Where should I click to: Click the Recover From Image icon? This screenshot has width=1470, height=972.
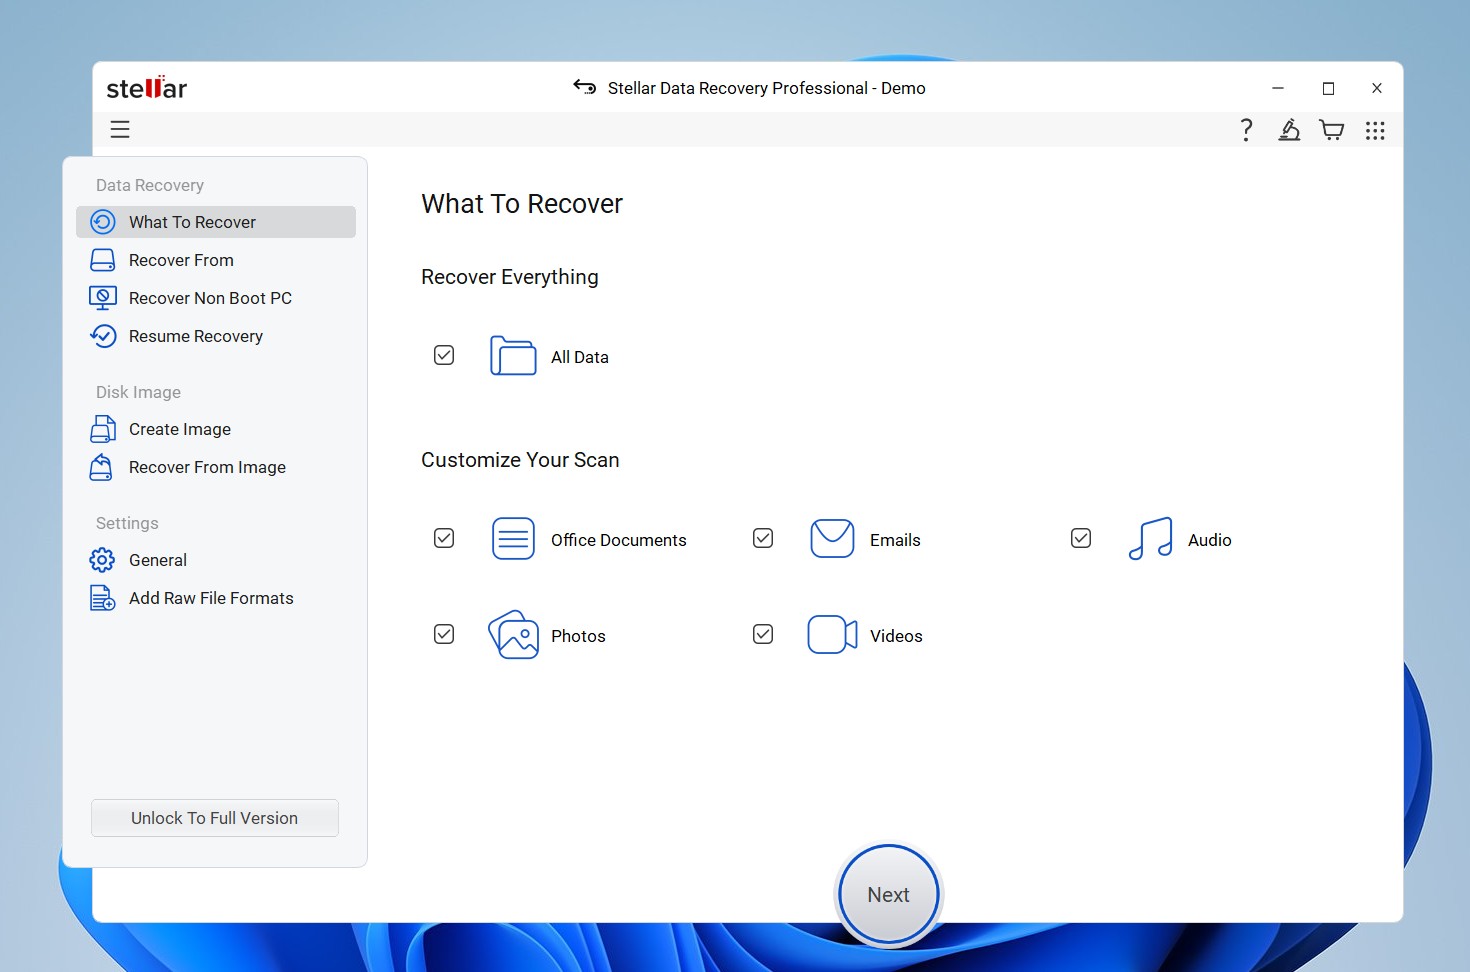tap(102, 467)
